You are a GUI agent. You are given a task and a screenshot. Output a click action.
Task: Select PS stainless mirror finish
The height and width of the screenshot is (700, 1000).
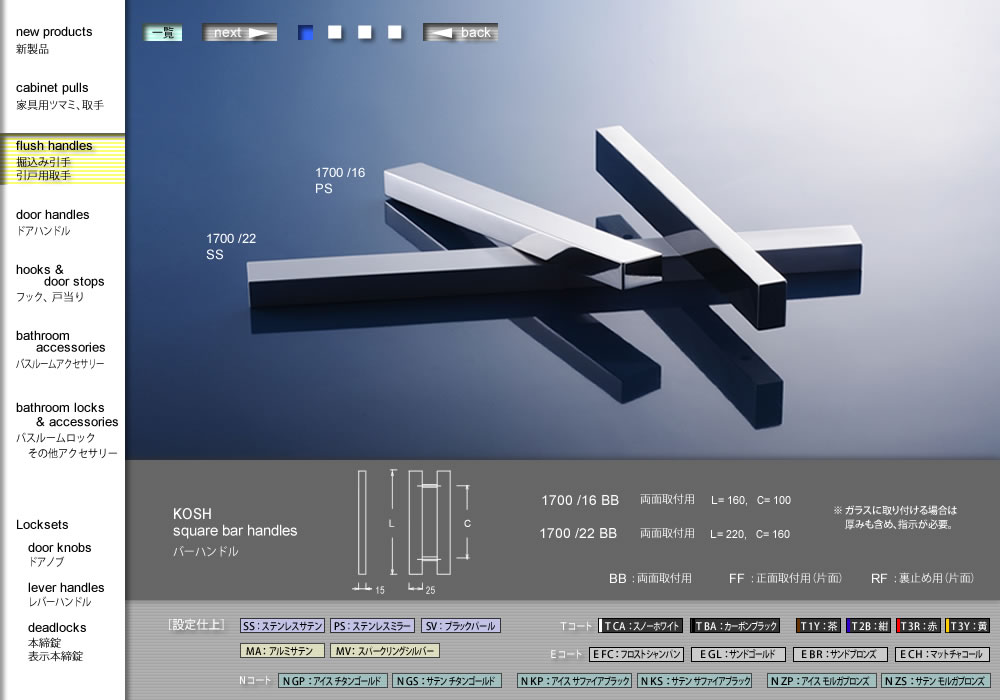372,626
